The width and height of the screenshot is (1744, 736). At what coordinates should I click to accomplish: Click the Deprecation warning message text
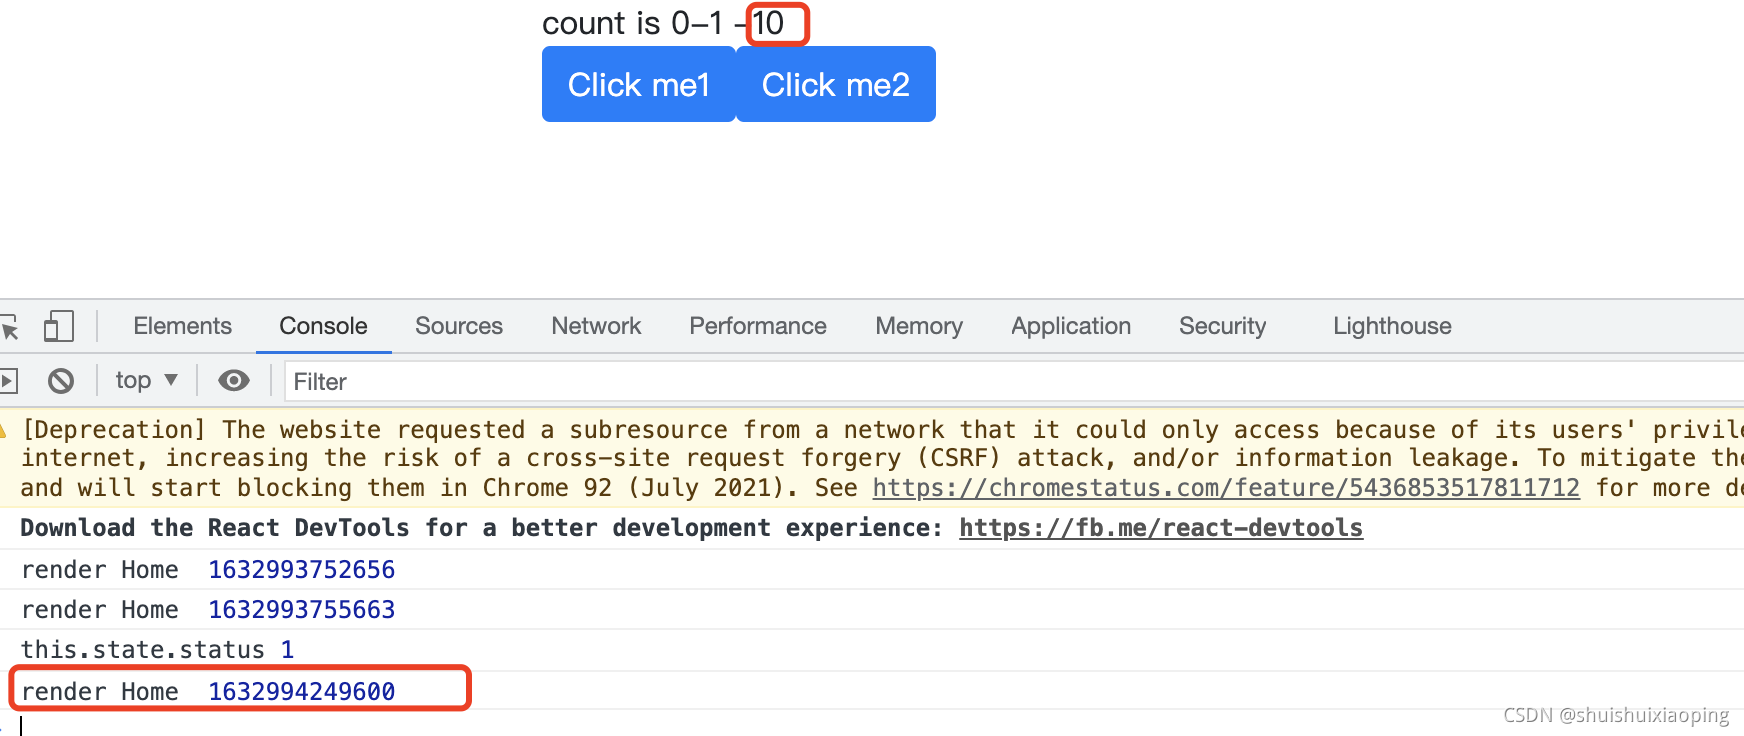880,458
